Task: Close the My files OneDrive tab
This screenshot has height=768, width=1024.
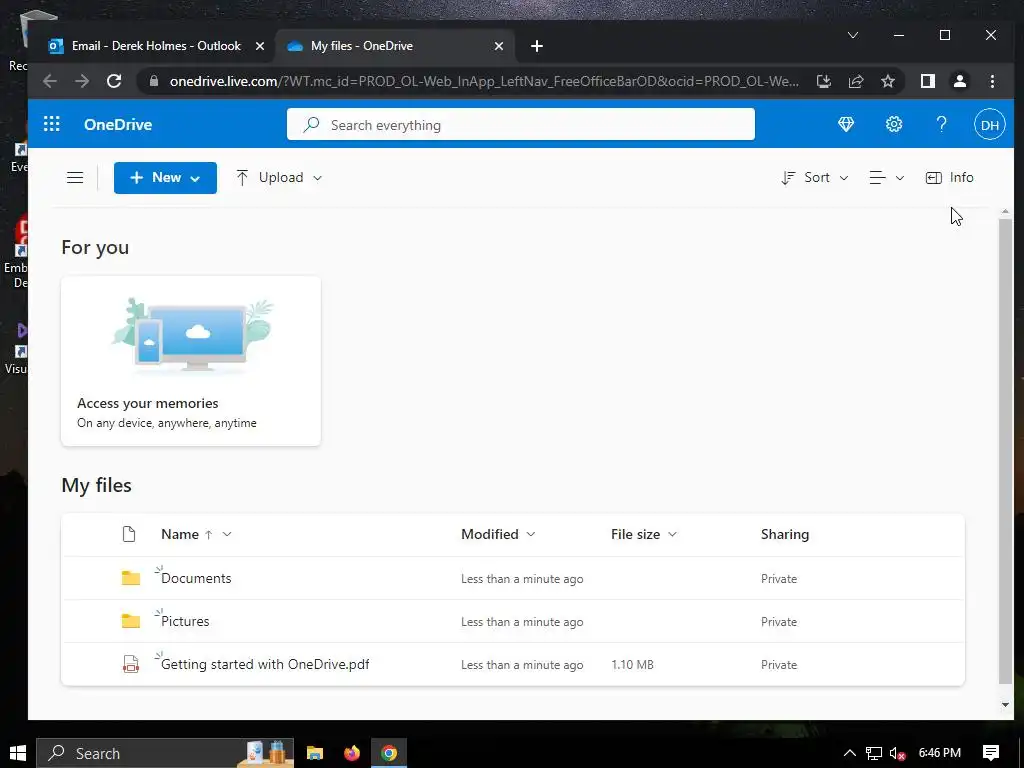Action: click(x=499, y=46)
